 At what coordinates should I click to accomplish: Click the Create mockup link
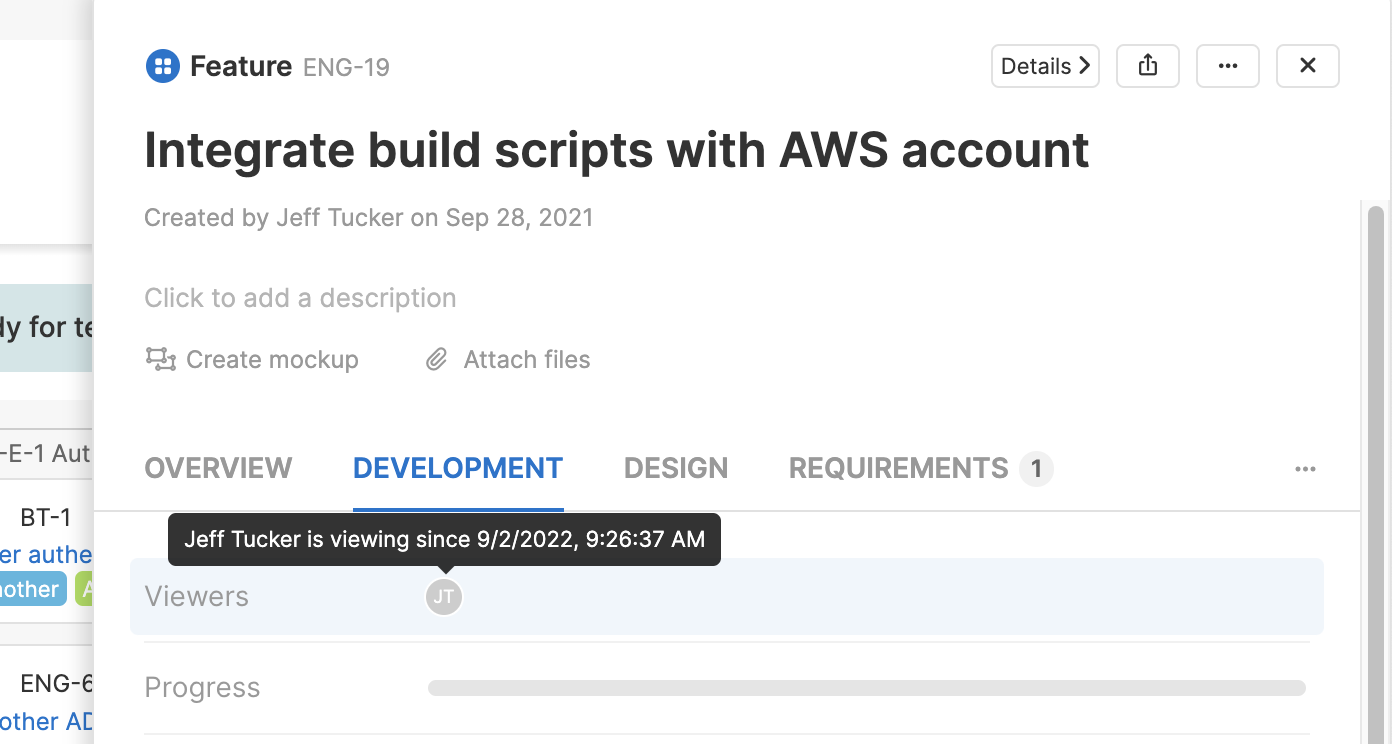[272, 360]
